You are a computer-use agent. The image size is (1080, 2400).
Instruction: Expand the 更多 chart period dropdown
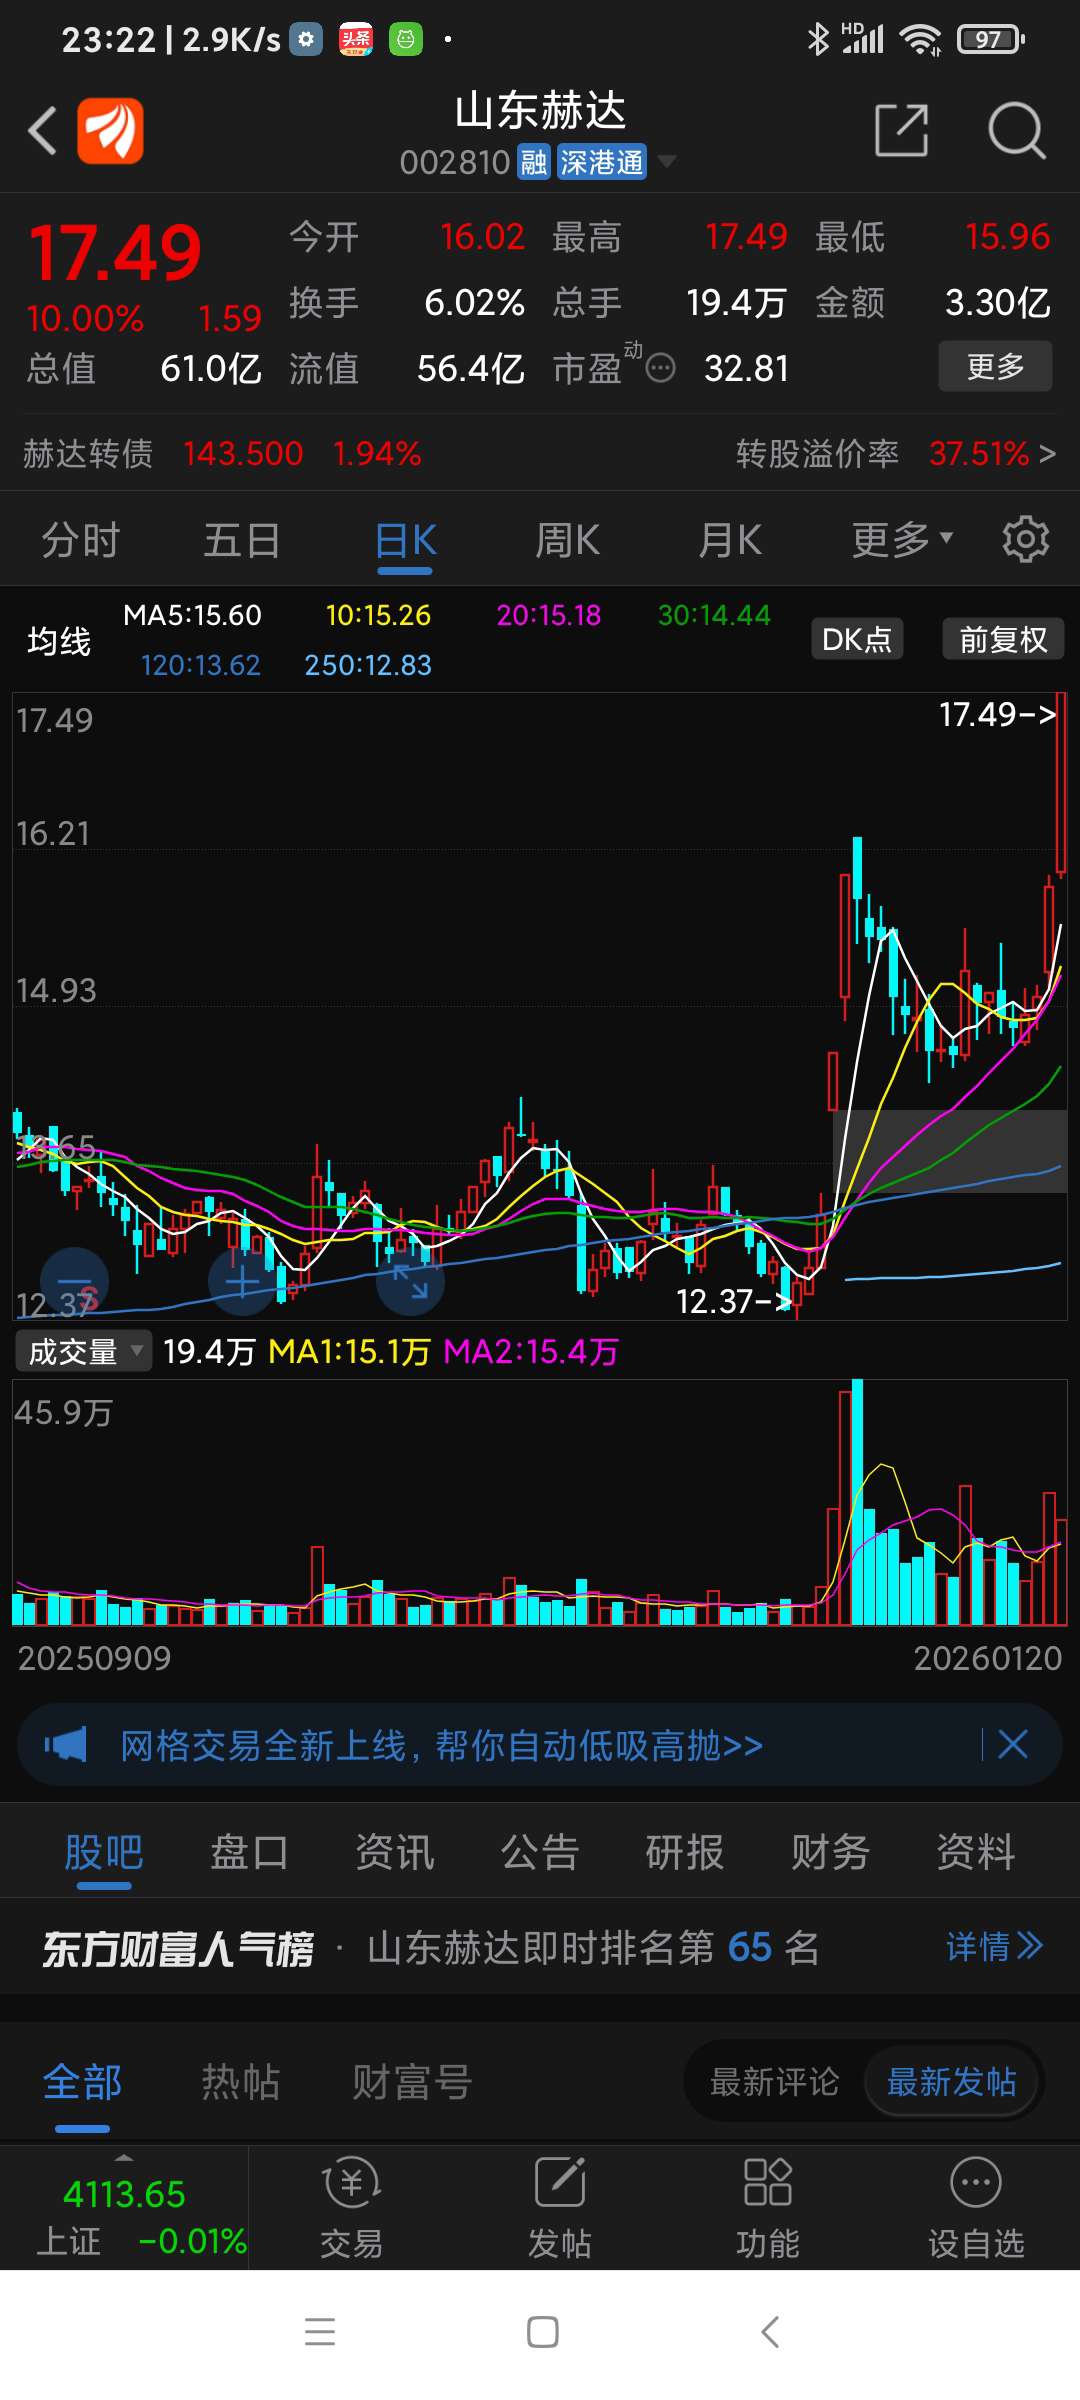tap(902, 540)
